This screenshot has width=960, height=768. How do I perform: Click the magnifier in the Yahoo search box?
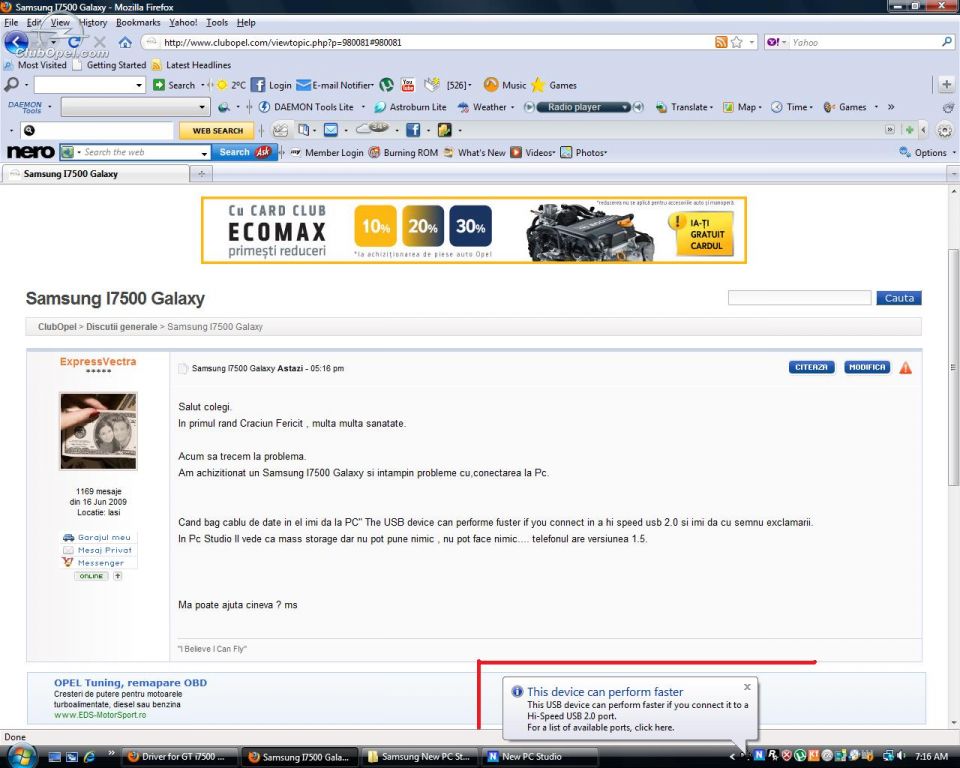[x=947, y=42]
